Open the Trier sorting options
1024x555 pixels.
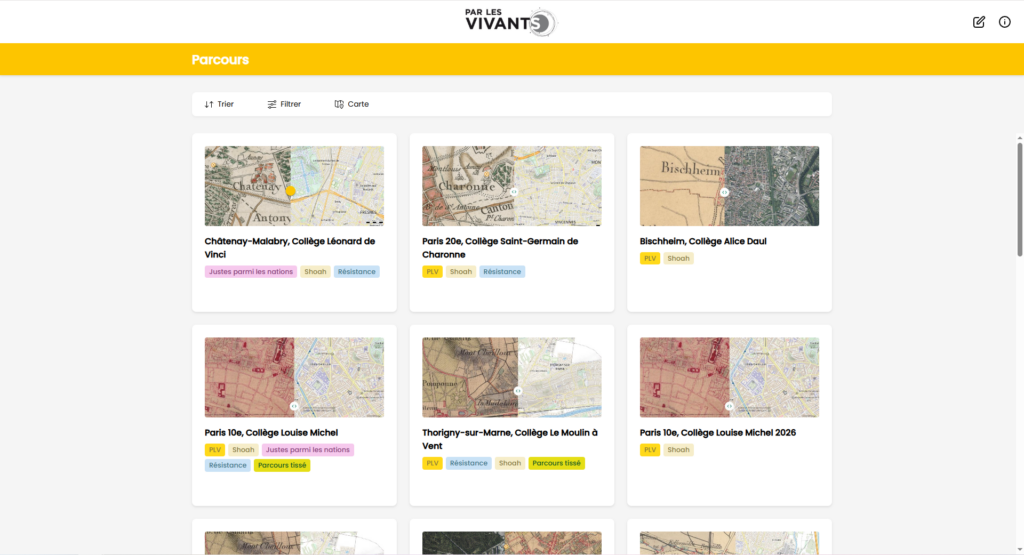click(219, 104)
